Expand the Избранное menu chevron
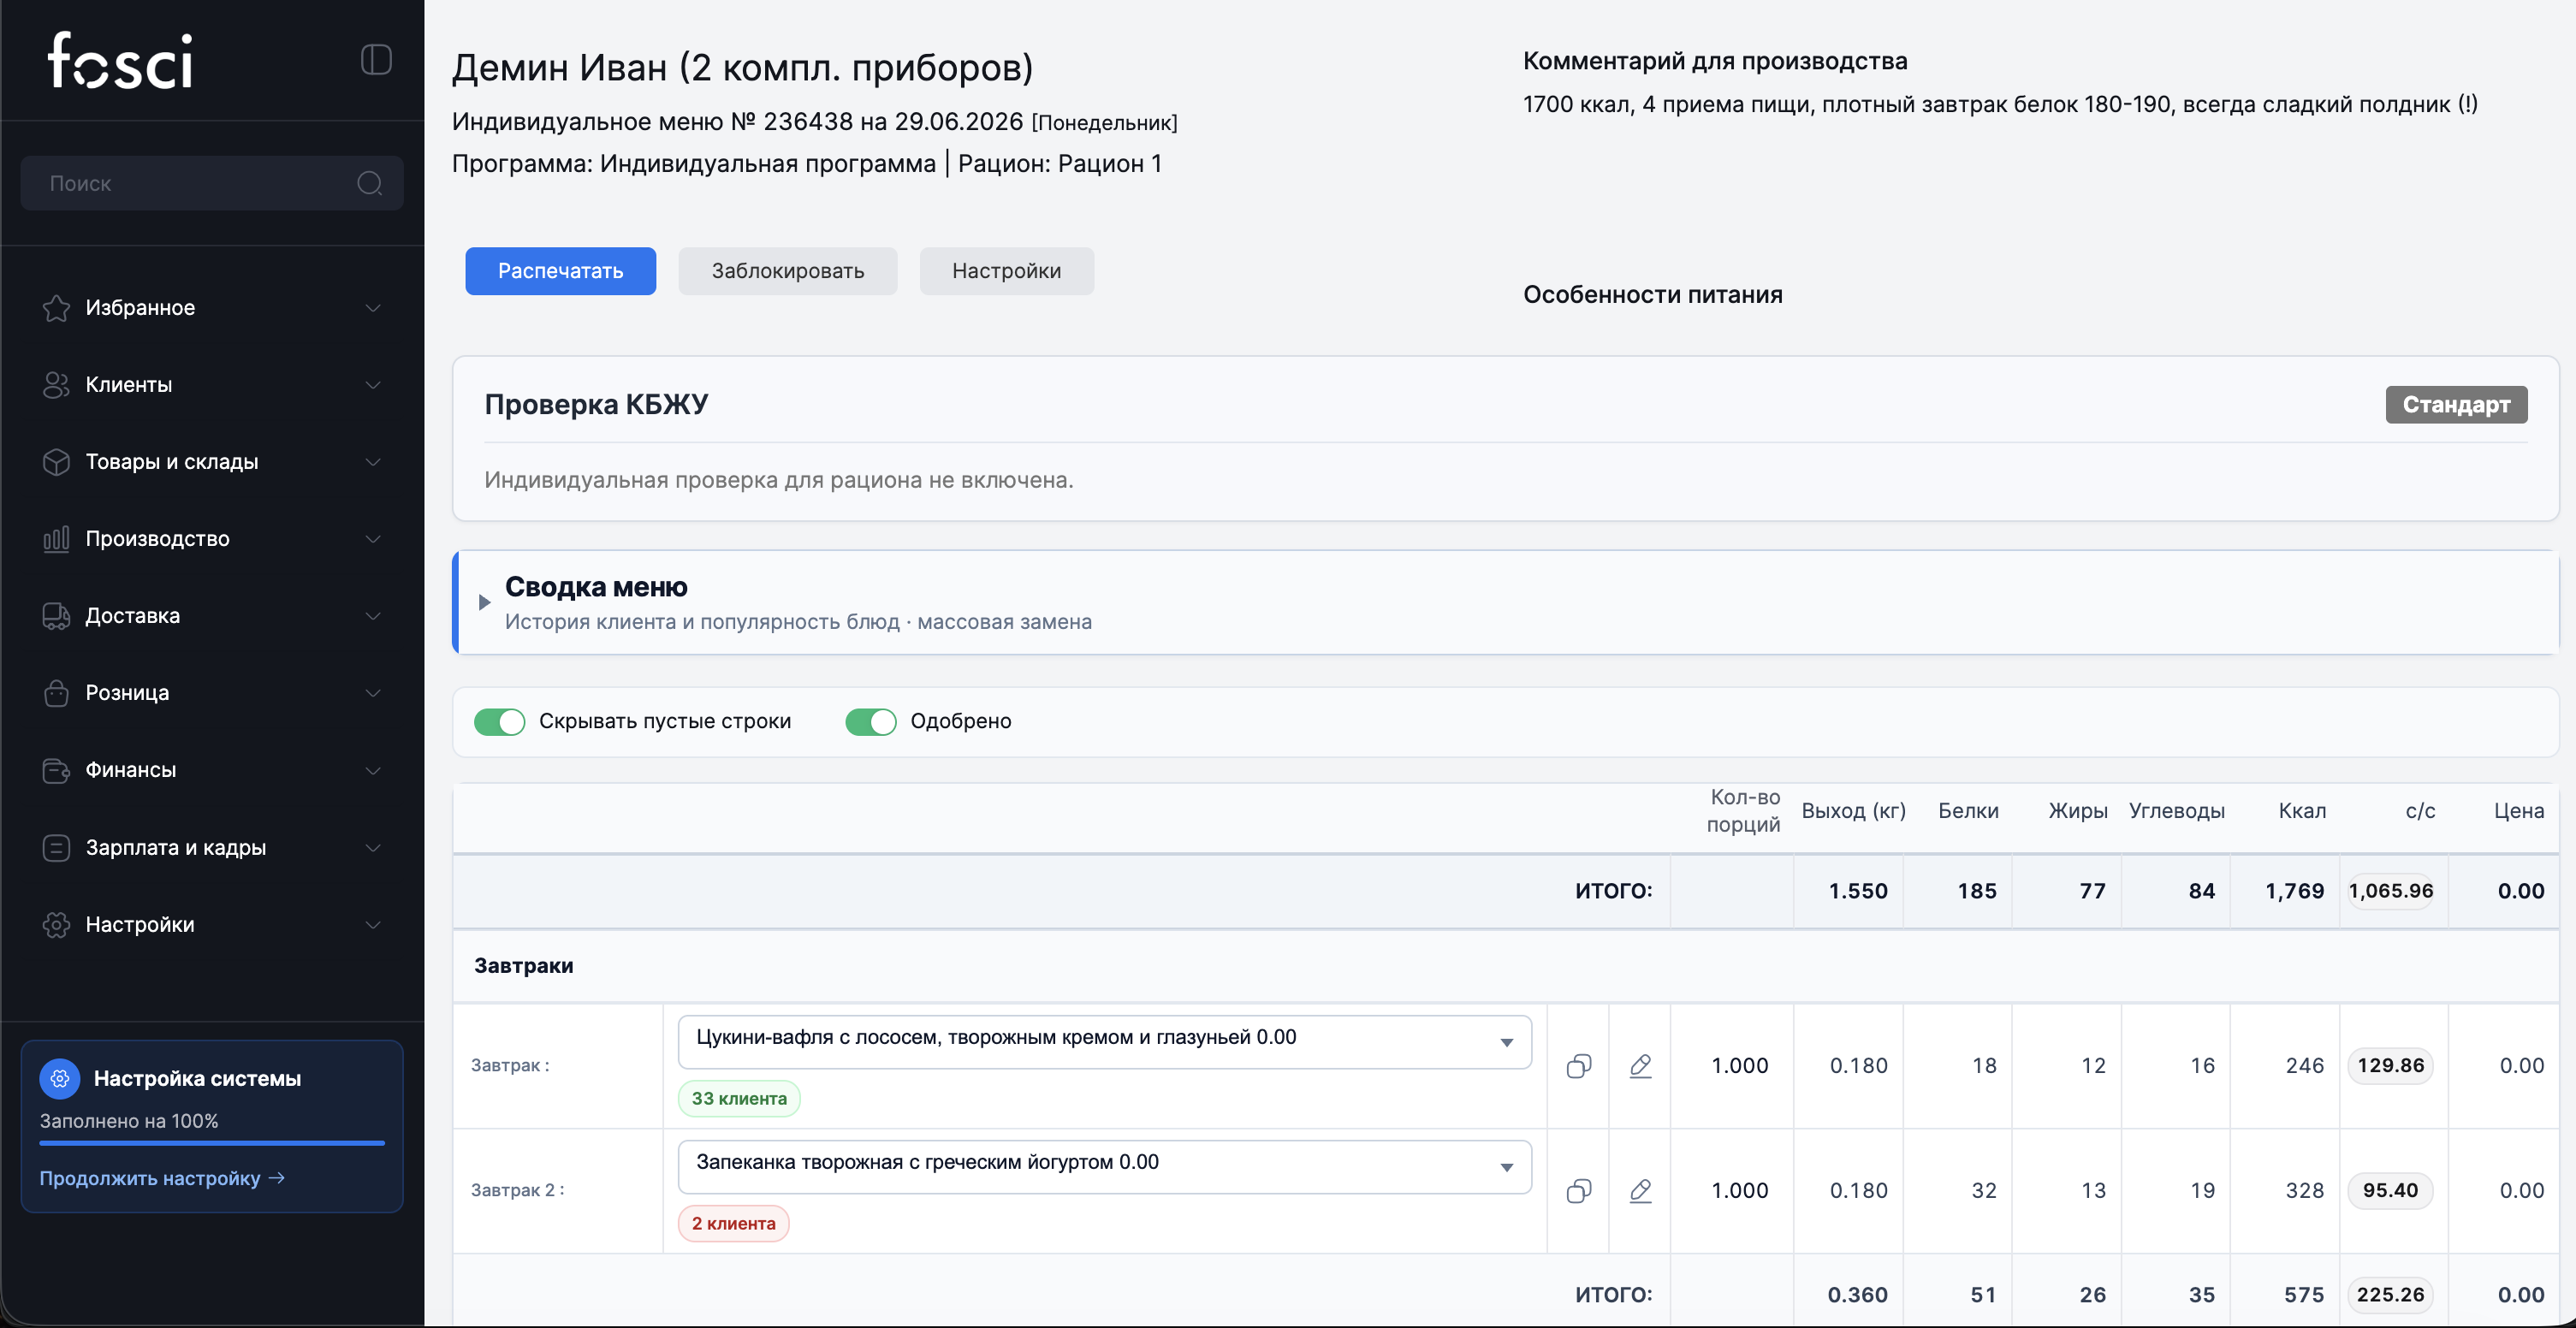 (373, 308)
